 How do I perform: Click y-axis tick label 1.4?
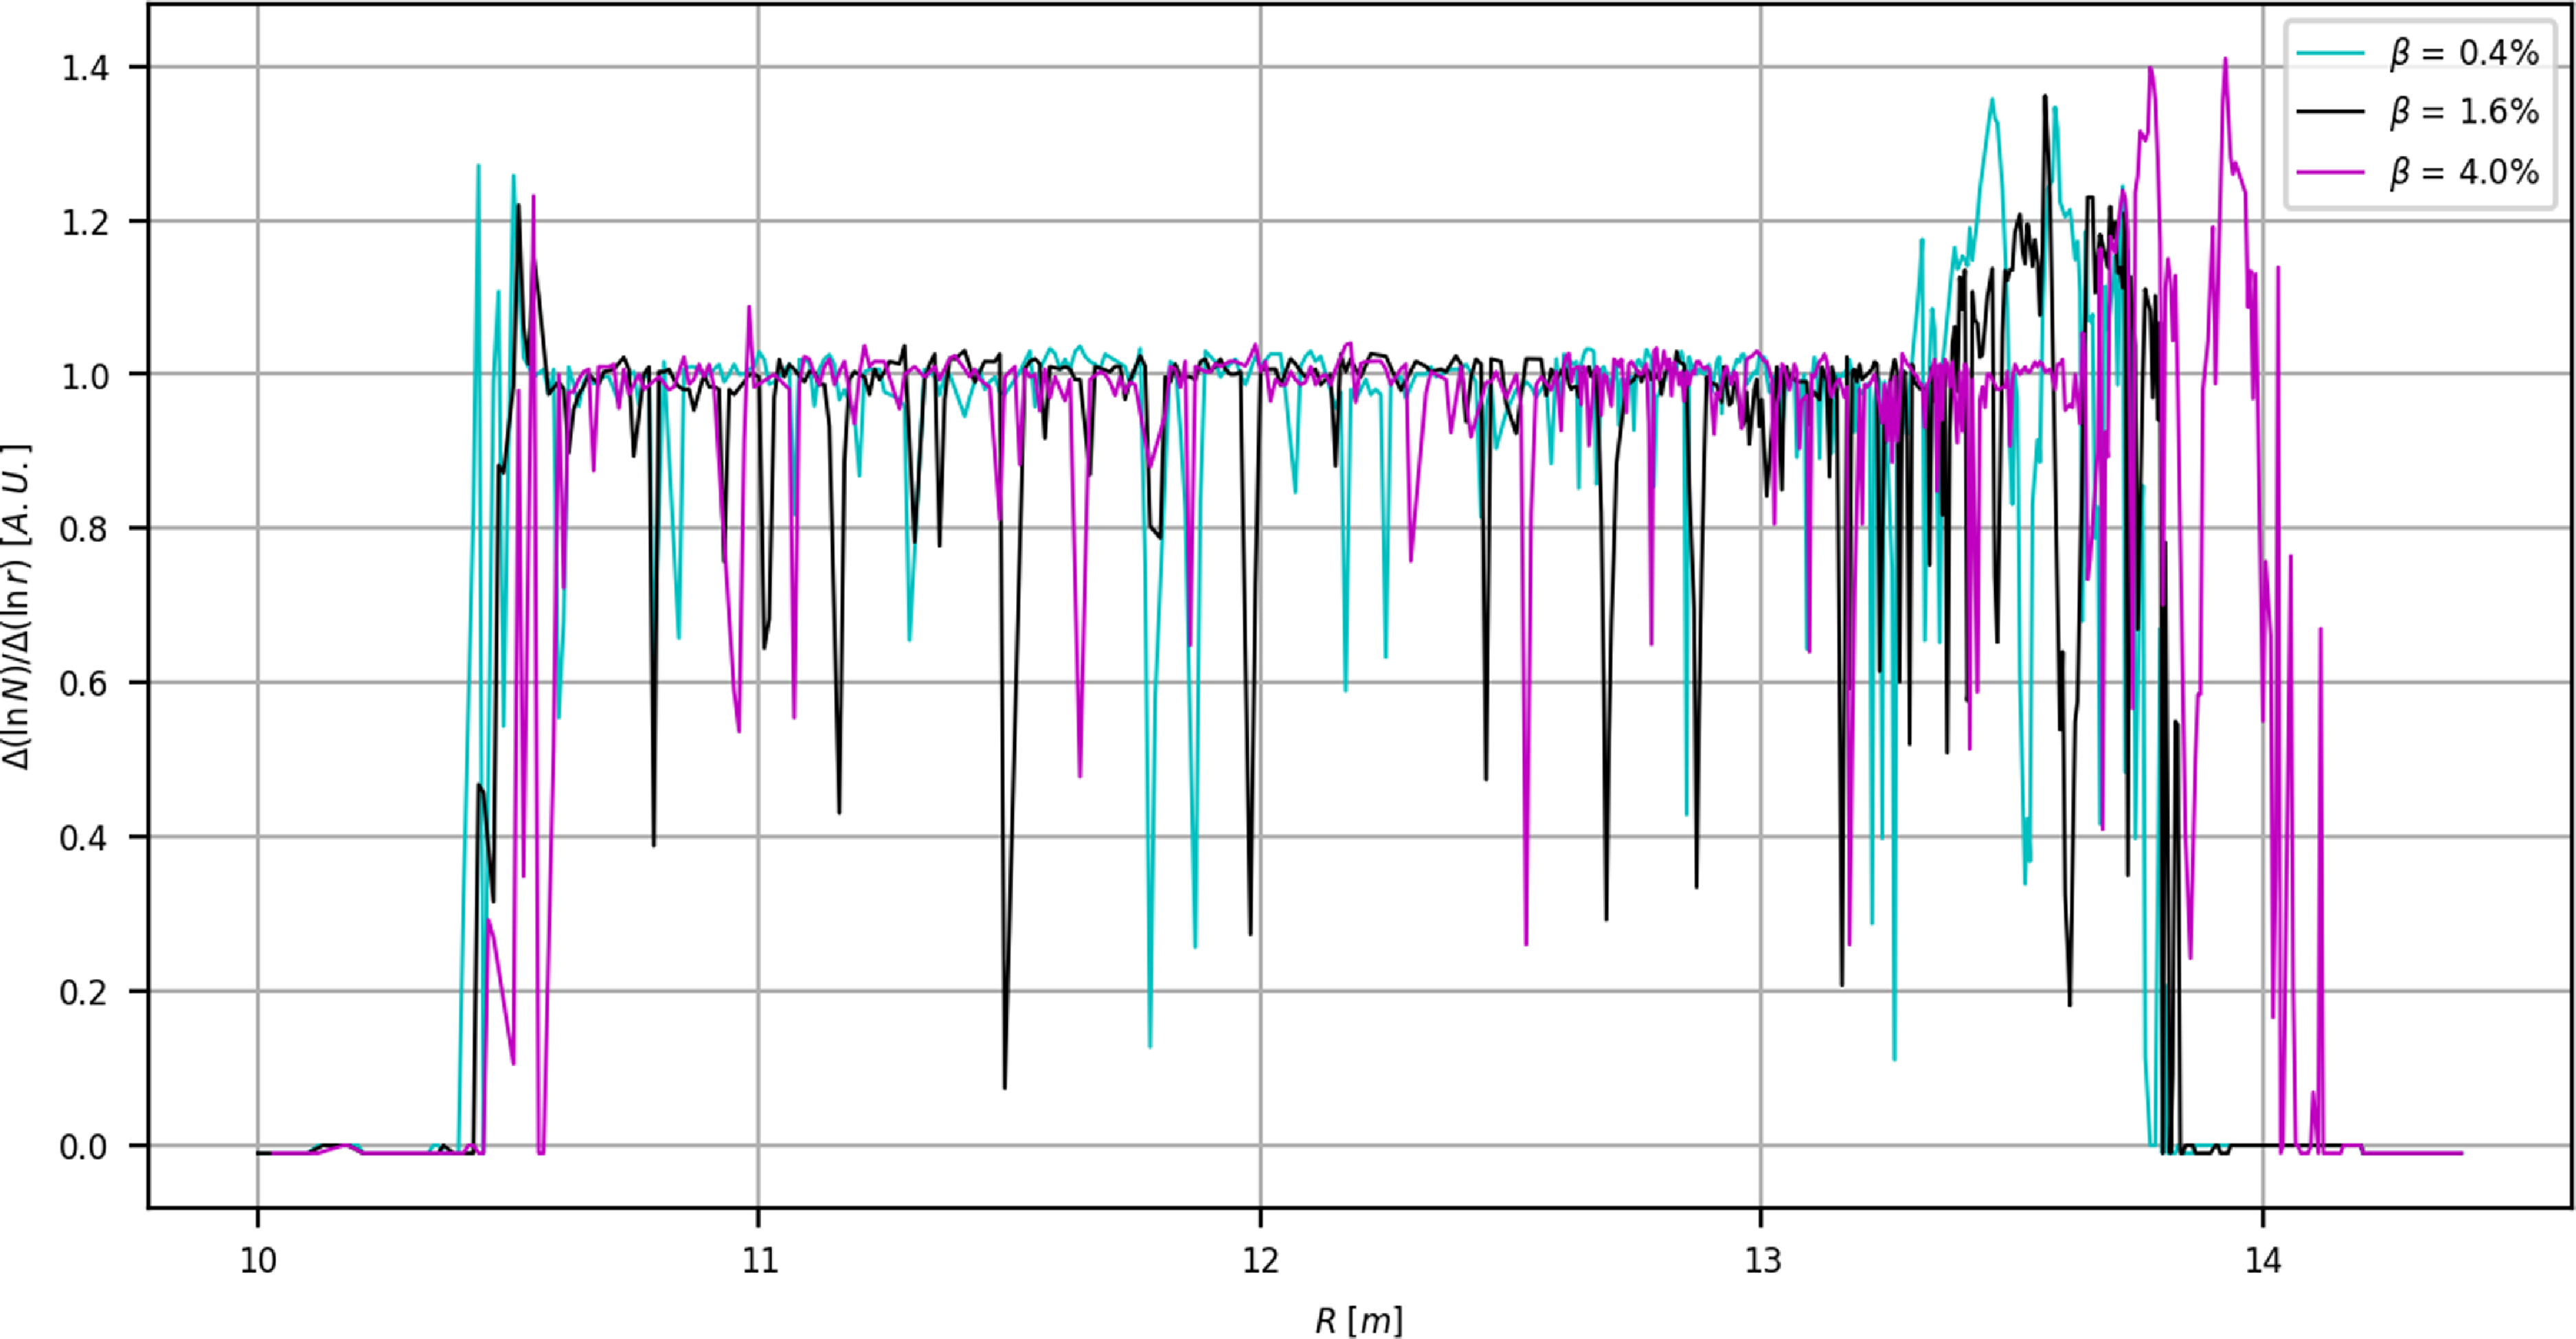[x=85, y=68]
